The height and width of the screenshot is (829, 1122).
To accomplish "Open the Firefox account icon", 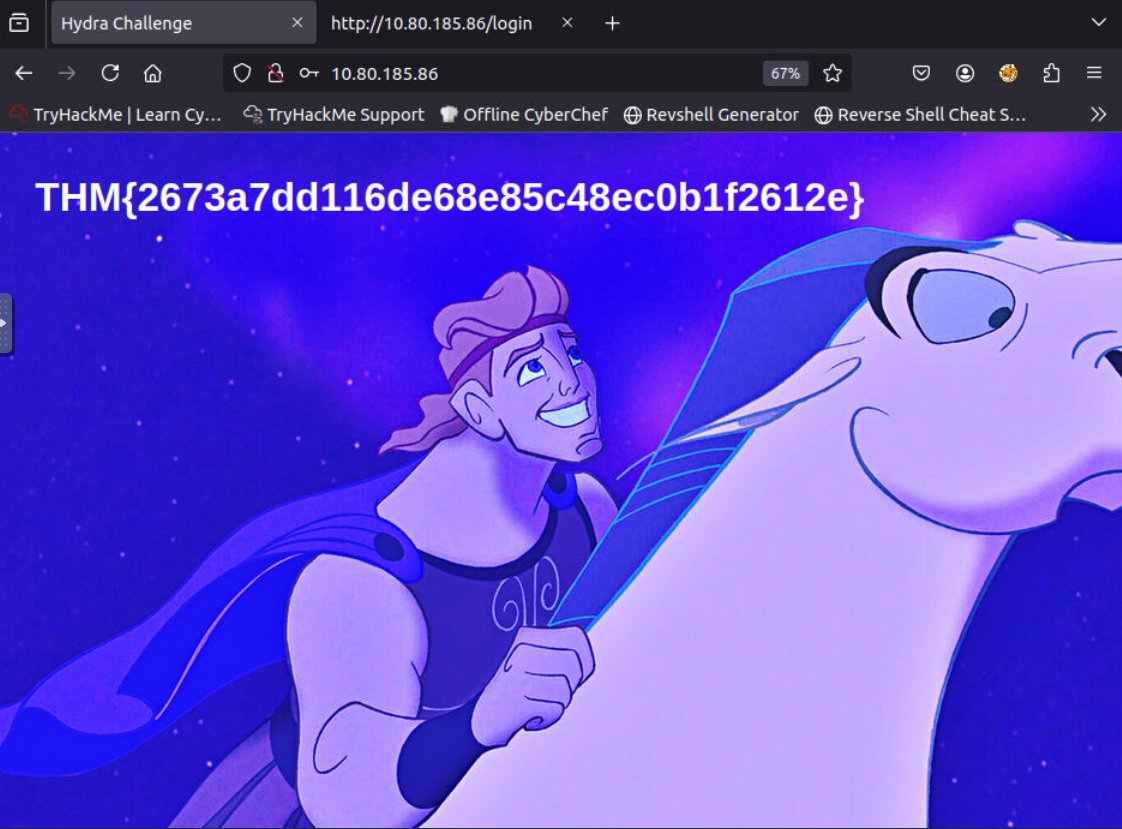I will (x=965, y=73).
